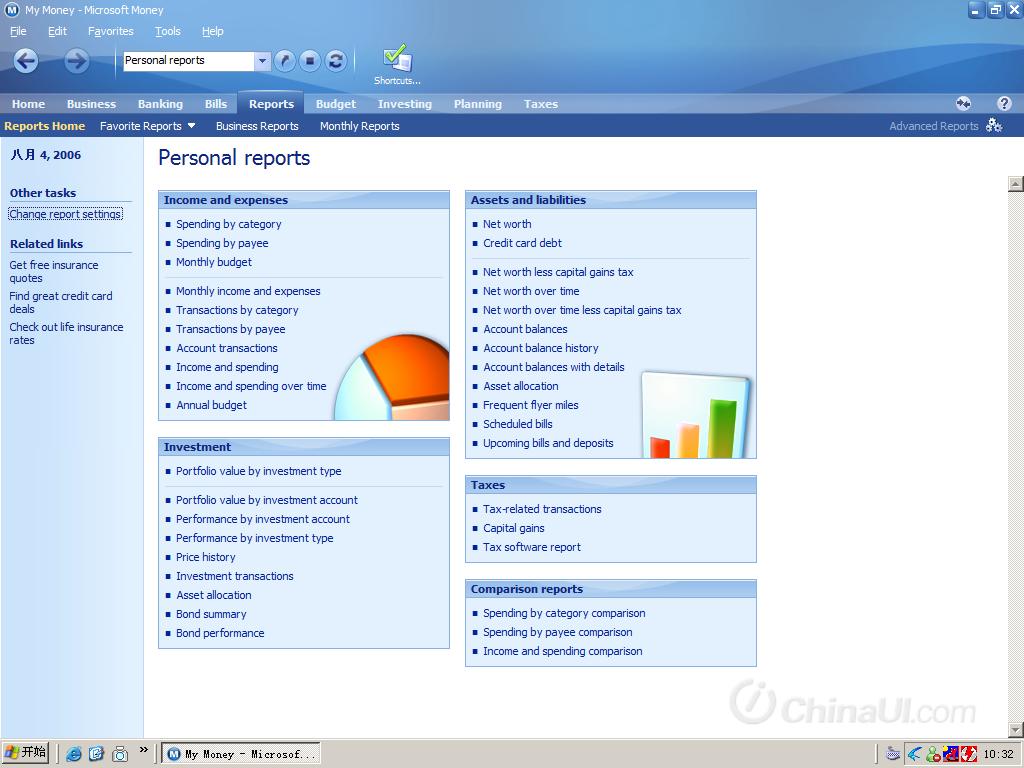Screen dimensions: 1024x768
Task: Click the Advanced Reports gear icon
Action: pyautogui.click(x=994, y=125)
